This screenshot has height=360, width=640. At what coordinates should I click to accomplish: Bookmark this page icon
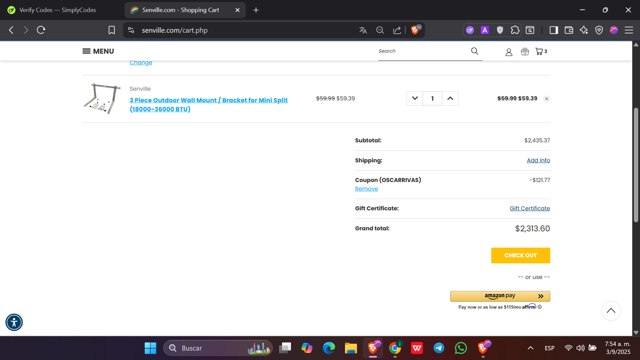click(x=111, y=30)
